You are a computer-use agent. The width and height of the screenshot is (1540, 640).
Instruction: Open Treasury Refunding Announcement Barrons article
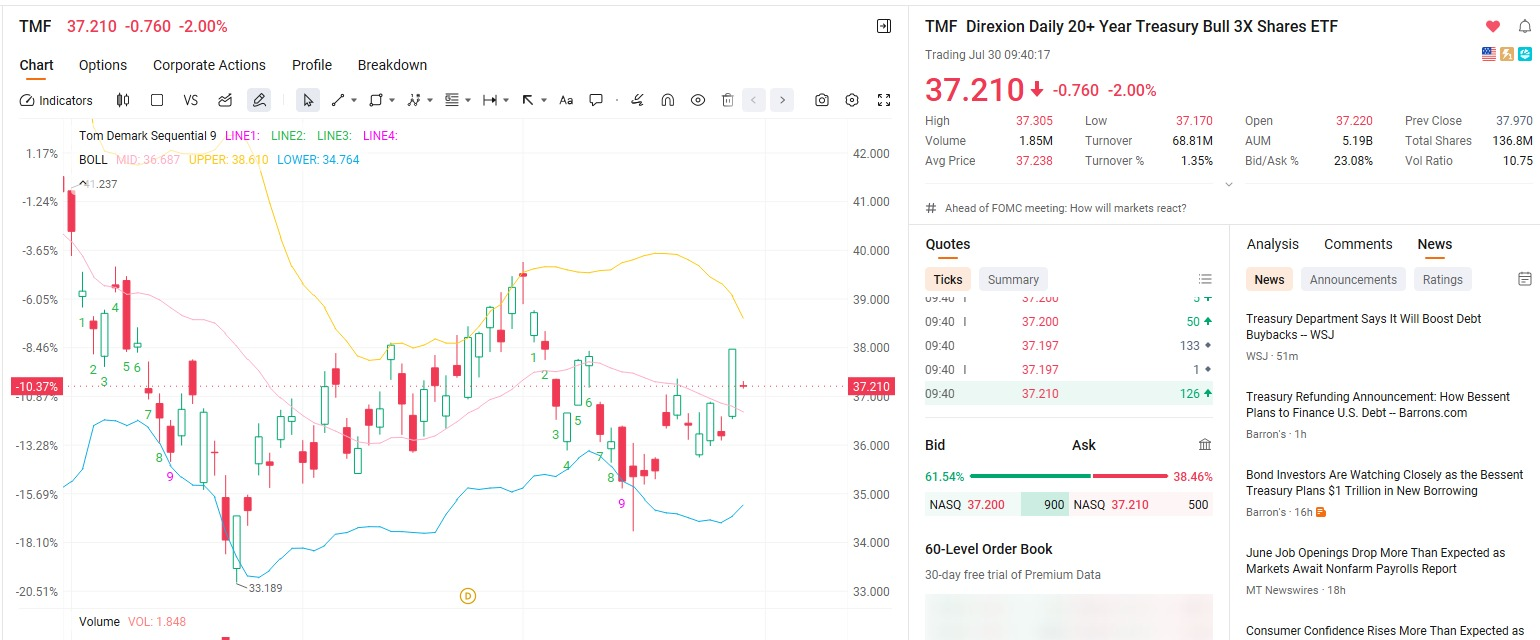click(x=1378, y=405)
